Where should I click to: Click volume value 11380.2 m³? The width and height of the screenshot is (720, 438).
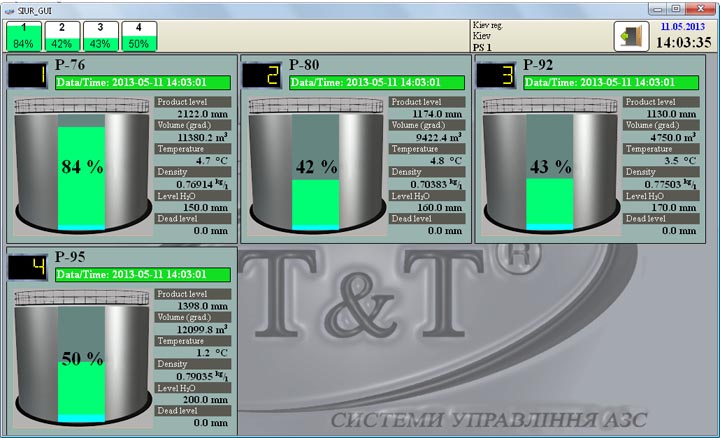pos(202,137)
